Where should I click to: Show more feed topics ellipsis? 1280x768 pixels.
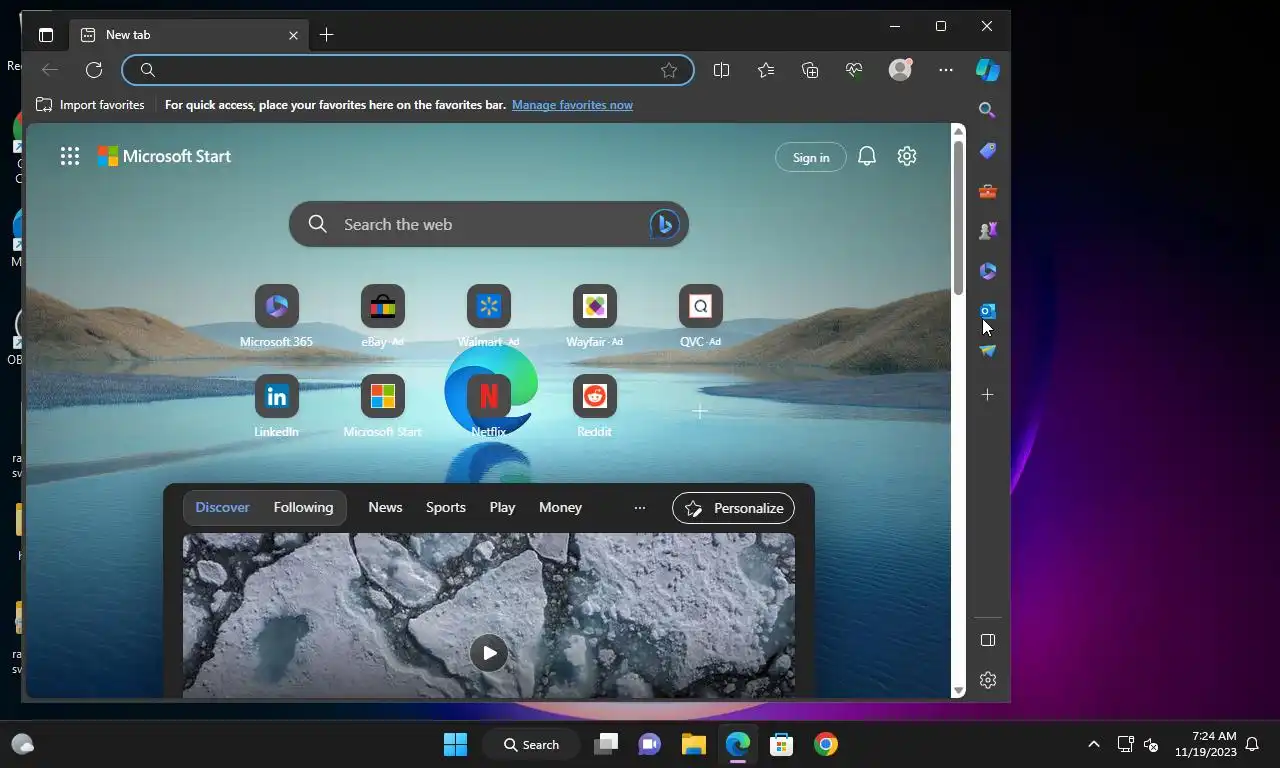tap(640, 508)
